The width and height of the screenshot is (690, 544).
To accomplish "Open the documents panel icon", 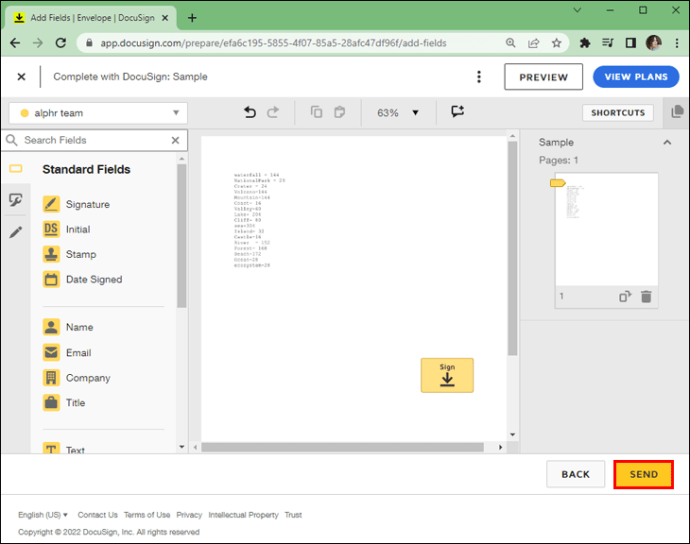I will tap(677, 112).
